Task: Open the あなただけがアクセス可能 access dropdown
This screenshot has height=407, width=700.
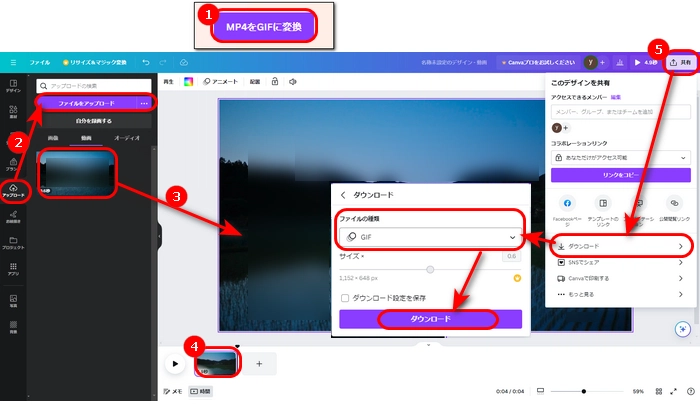Action: tap(620, 158)
